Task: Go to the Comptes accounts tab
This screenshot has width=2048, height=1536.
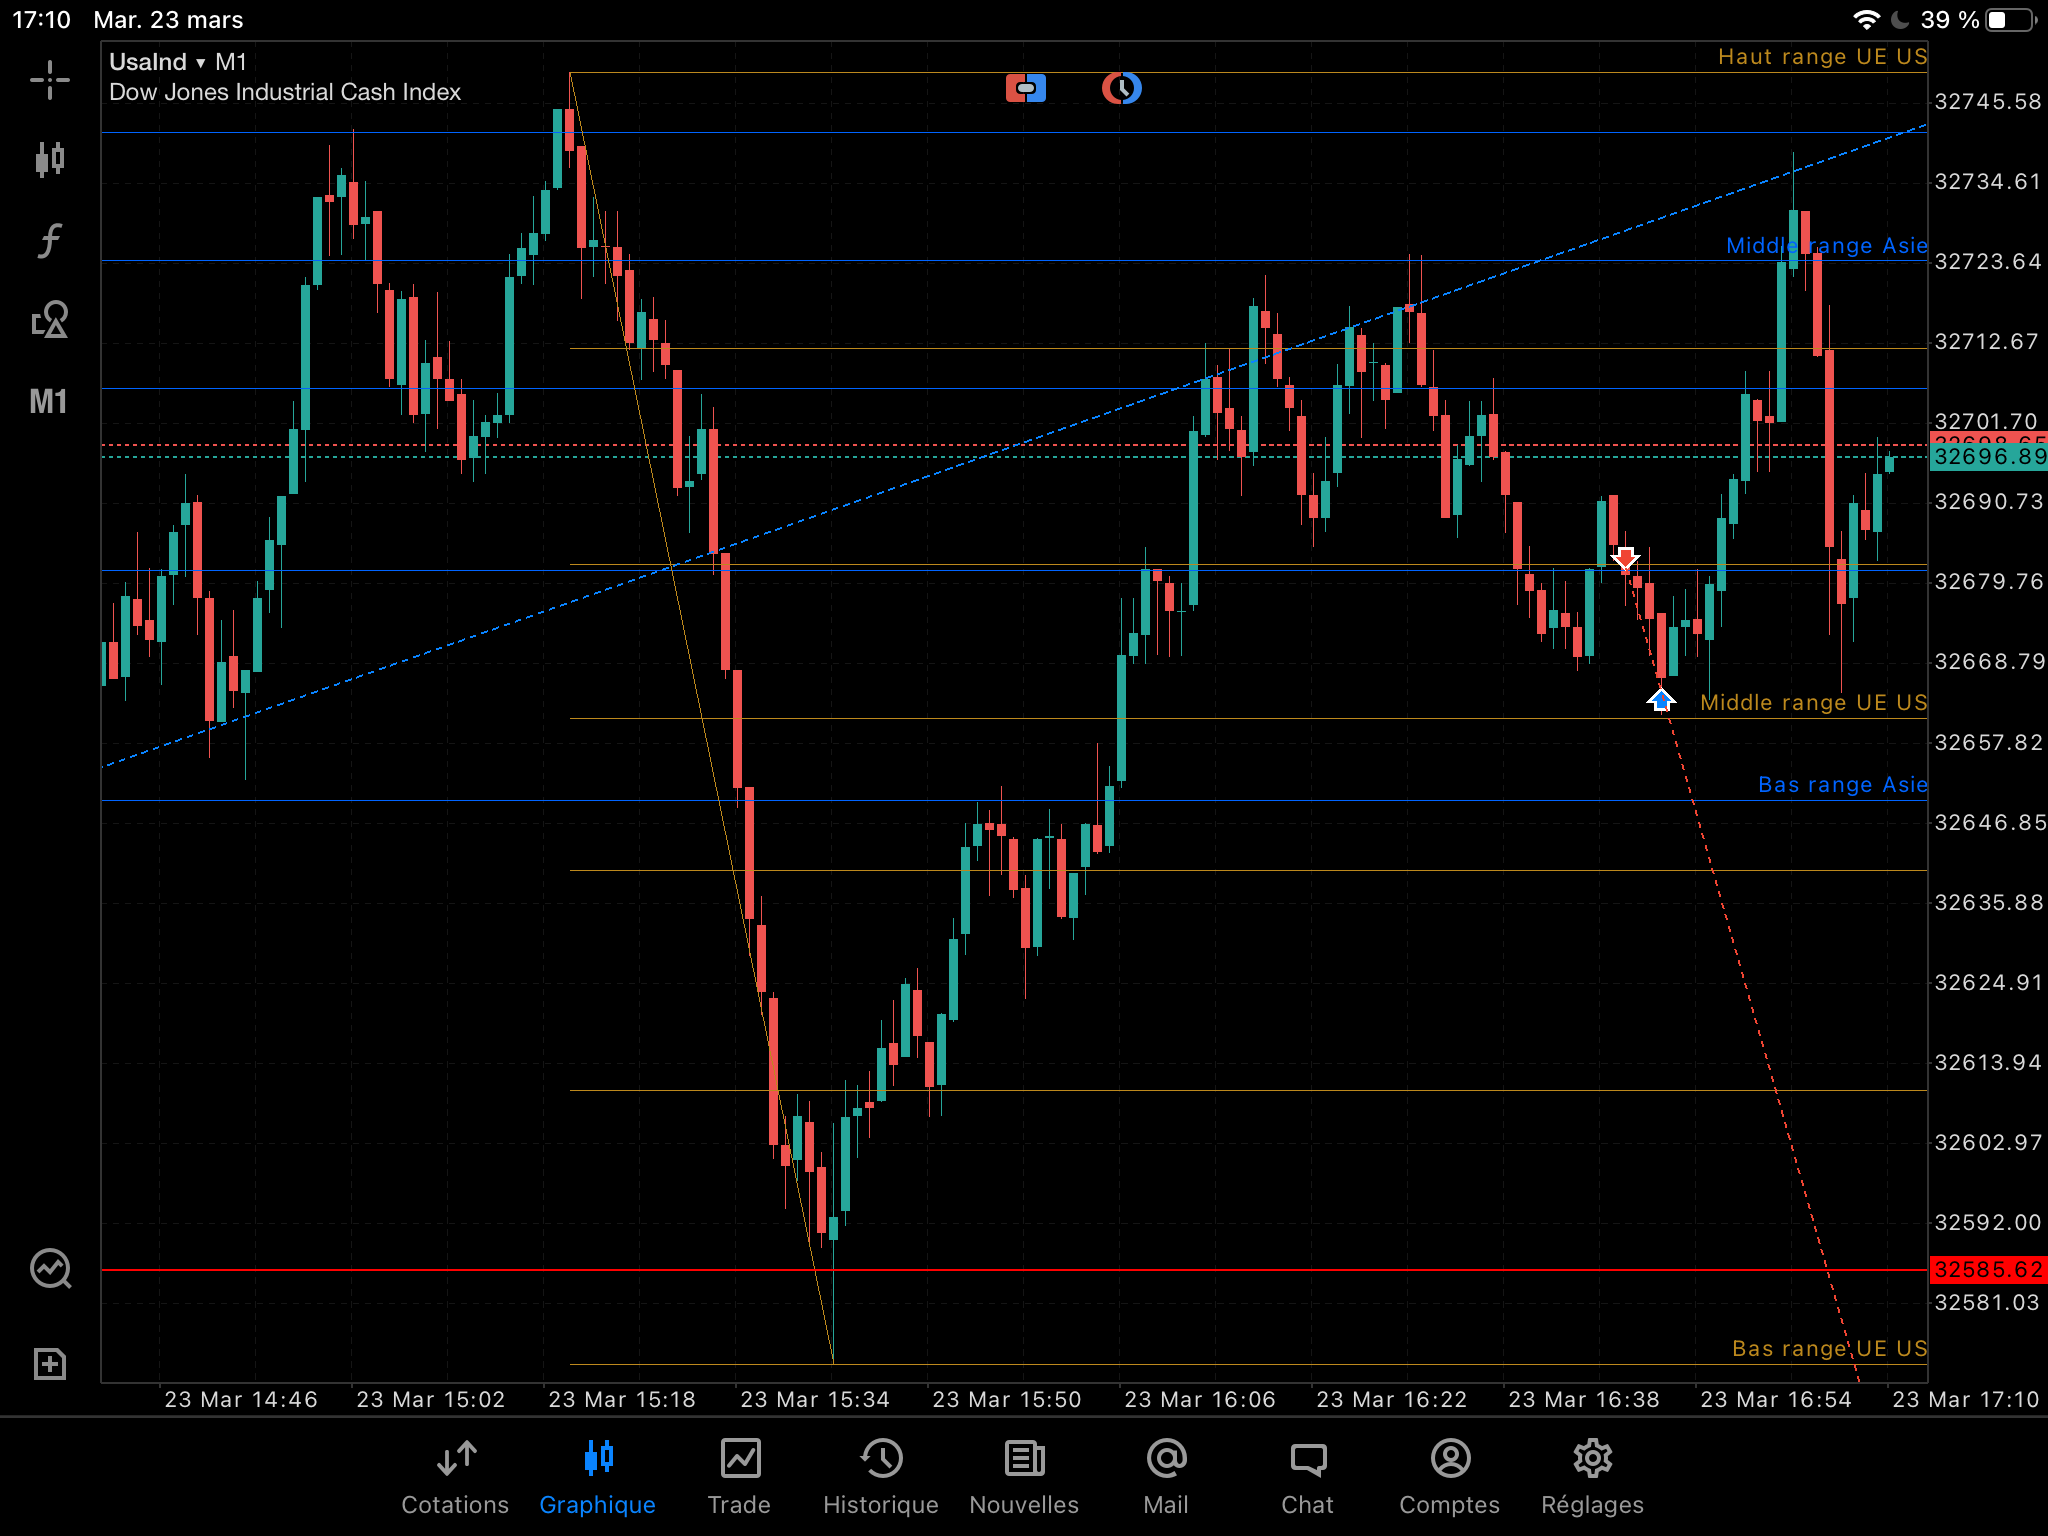Action: click(x=1450, y=1478)
